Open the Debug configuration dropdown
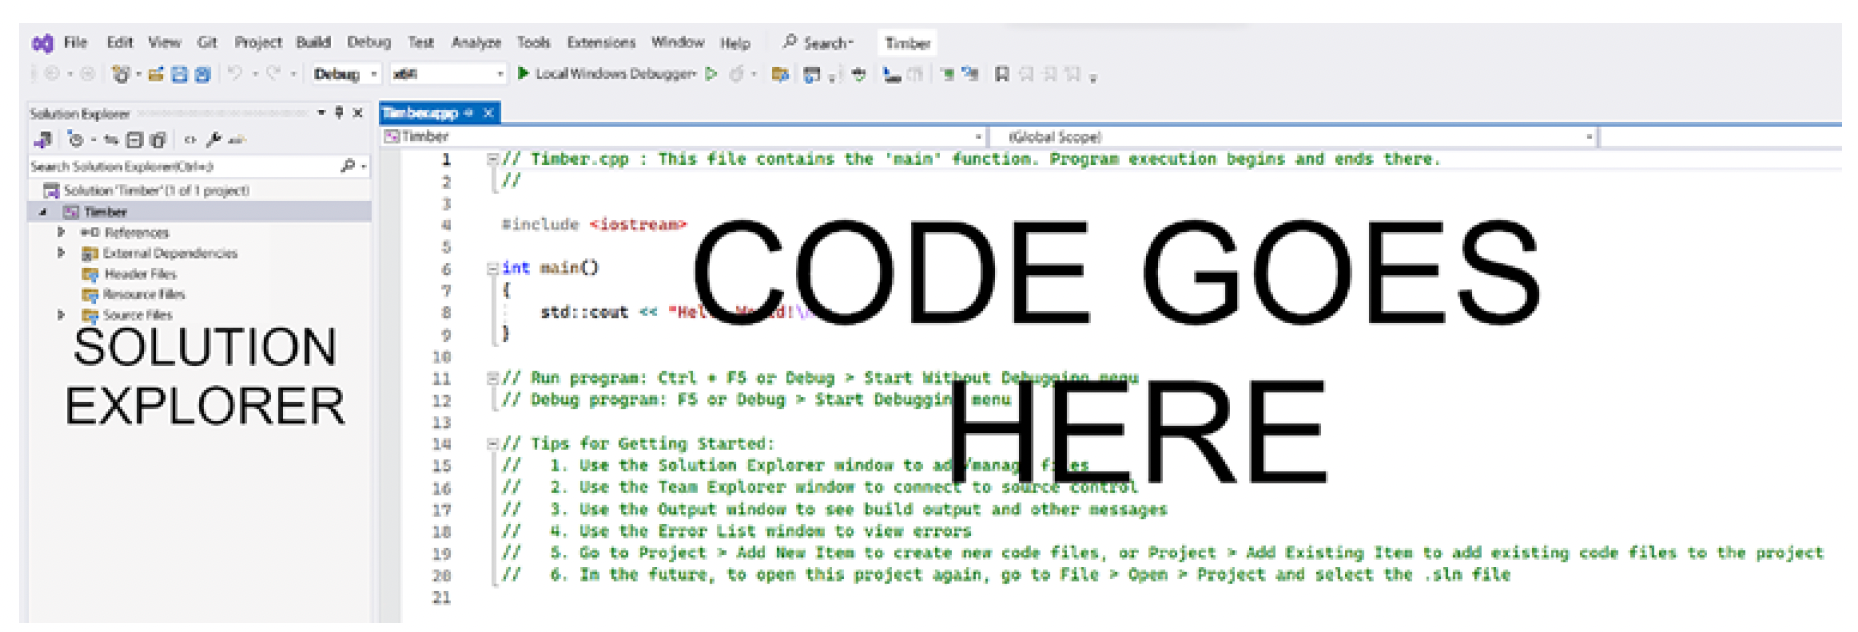Image resolution: width=1858 pixels, height=632 pixels. (345, 74)
